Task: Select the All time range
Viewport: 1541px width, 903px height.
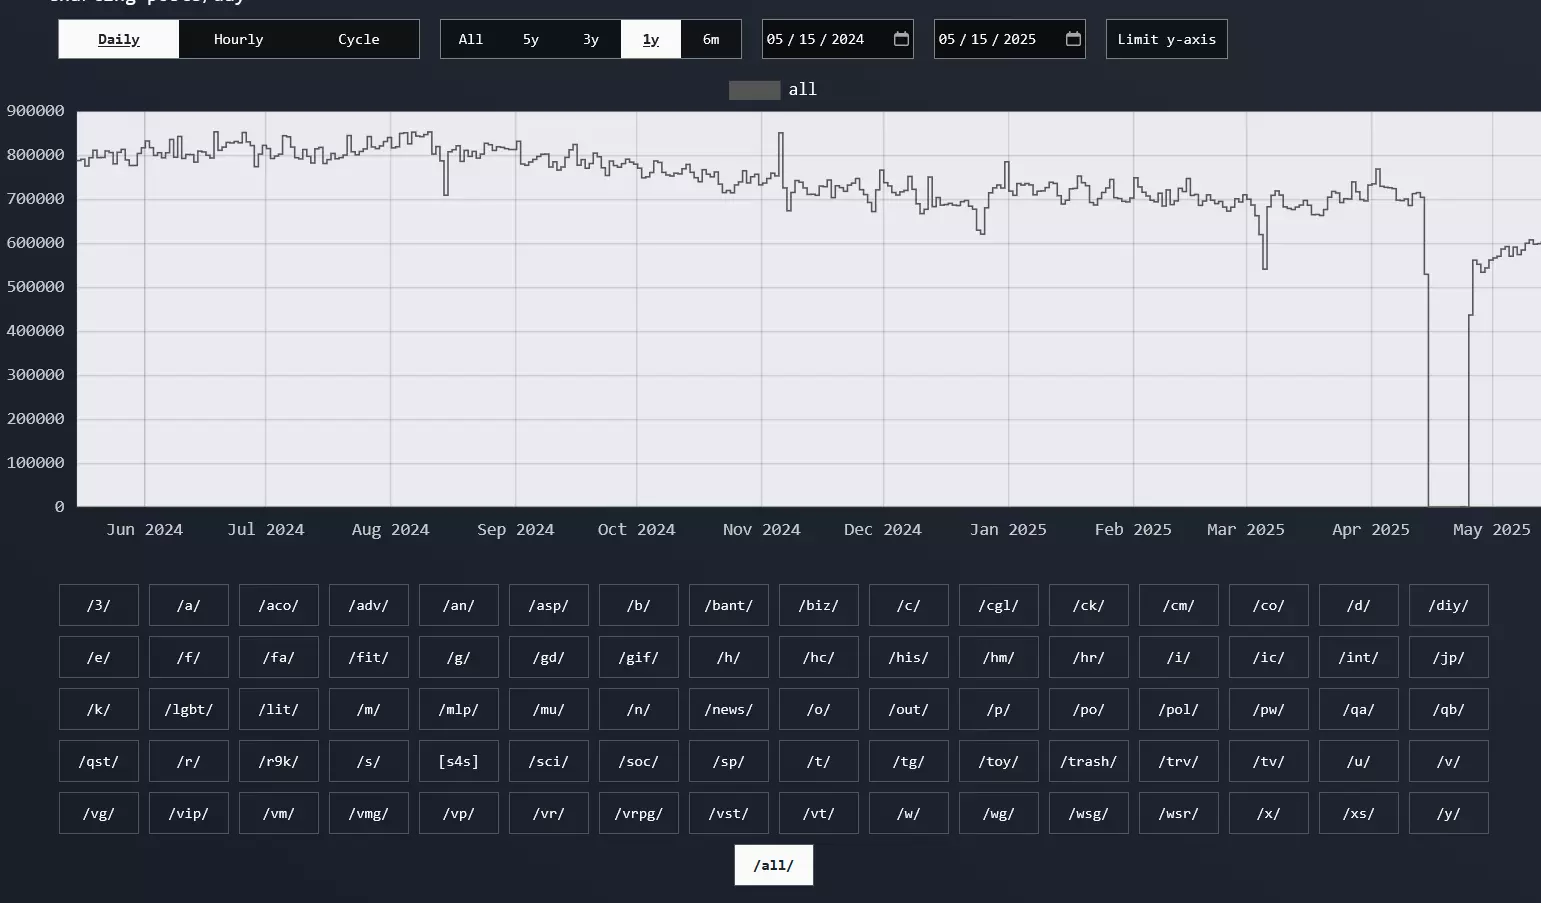Action: point(471,39)
